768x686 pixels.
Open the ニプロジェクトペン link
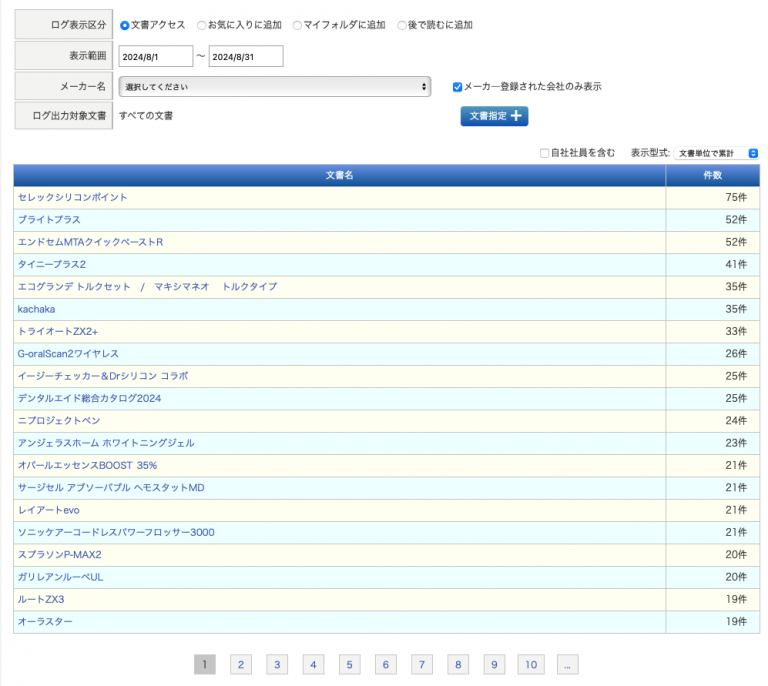[x=59, y=421]
